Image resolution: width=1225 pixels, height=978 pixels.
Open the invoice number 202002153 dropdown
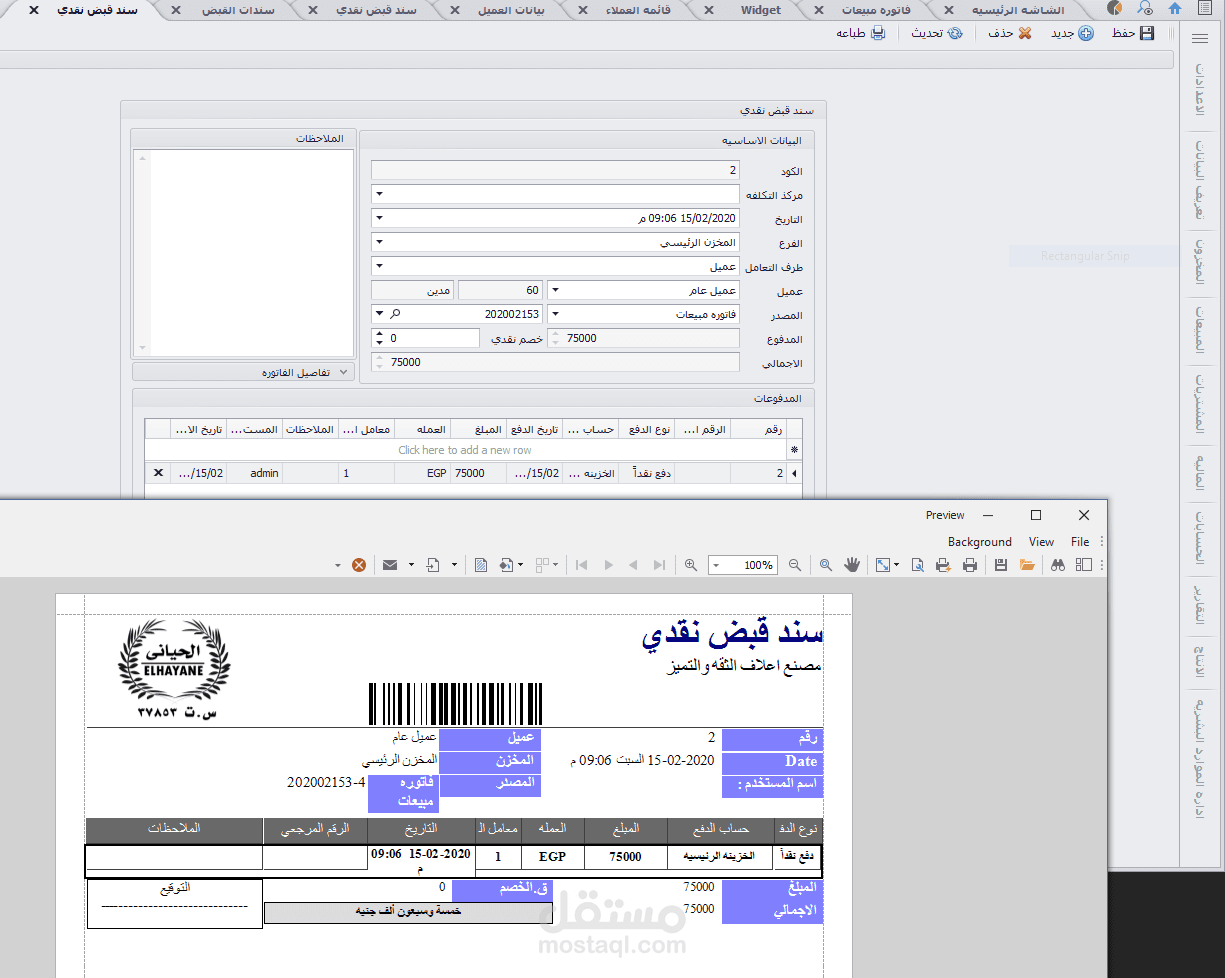(379, 314)
